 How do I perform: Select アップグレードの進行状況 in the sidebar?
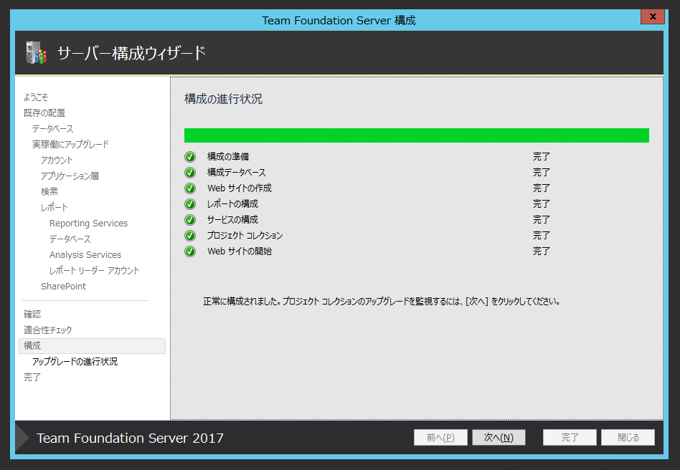[x=75, y=361]
